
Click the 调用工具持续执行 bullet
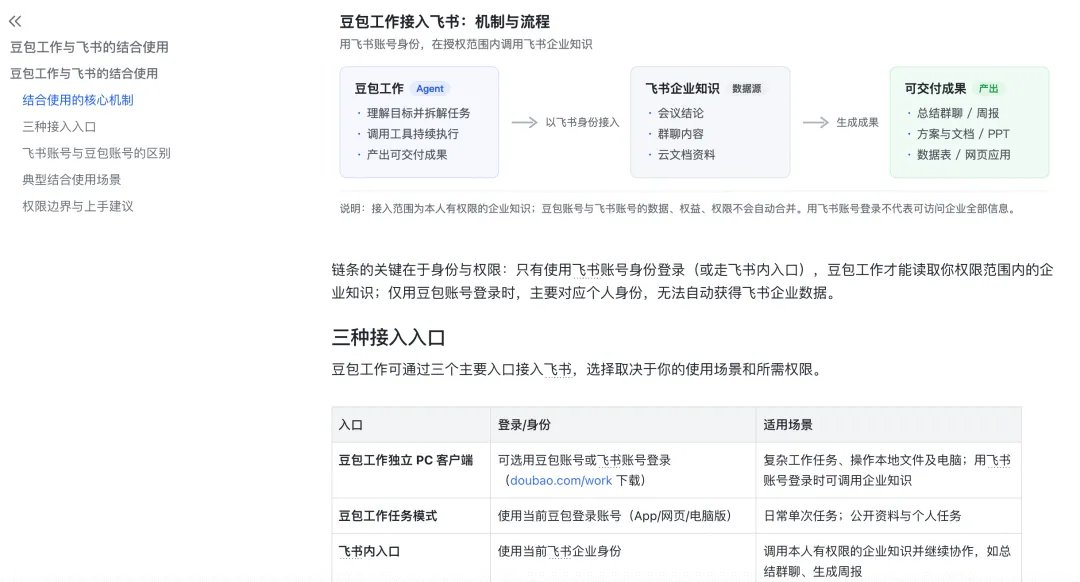pos(413,134)
